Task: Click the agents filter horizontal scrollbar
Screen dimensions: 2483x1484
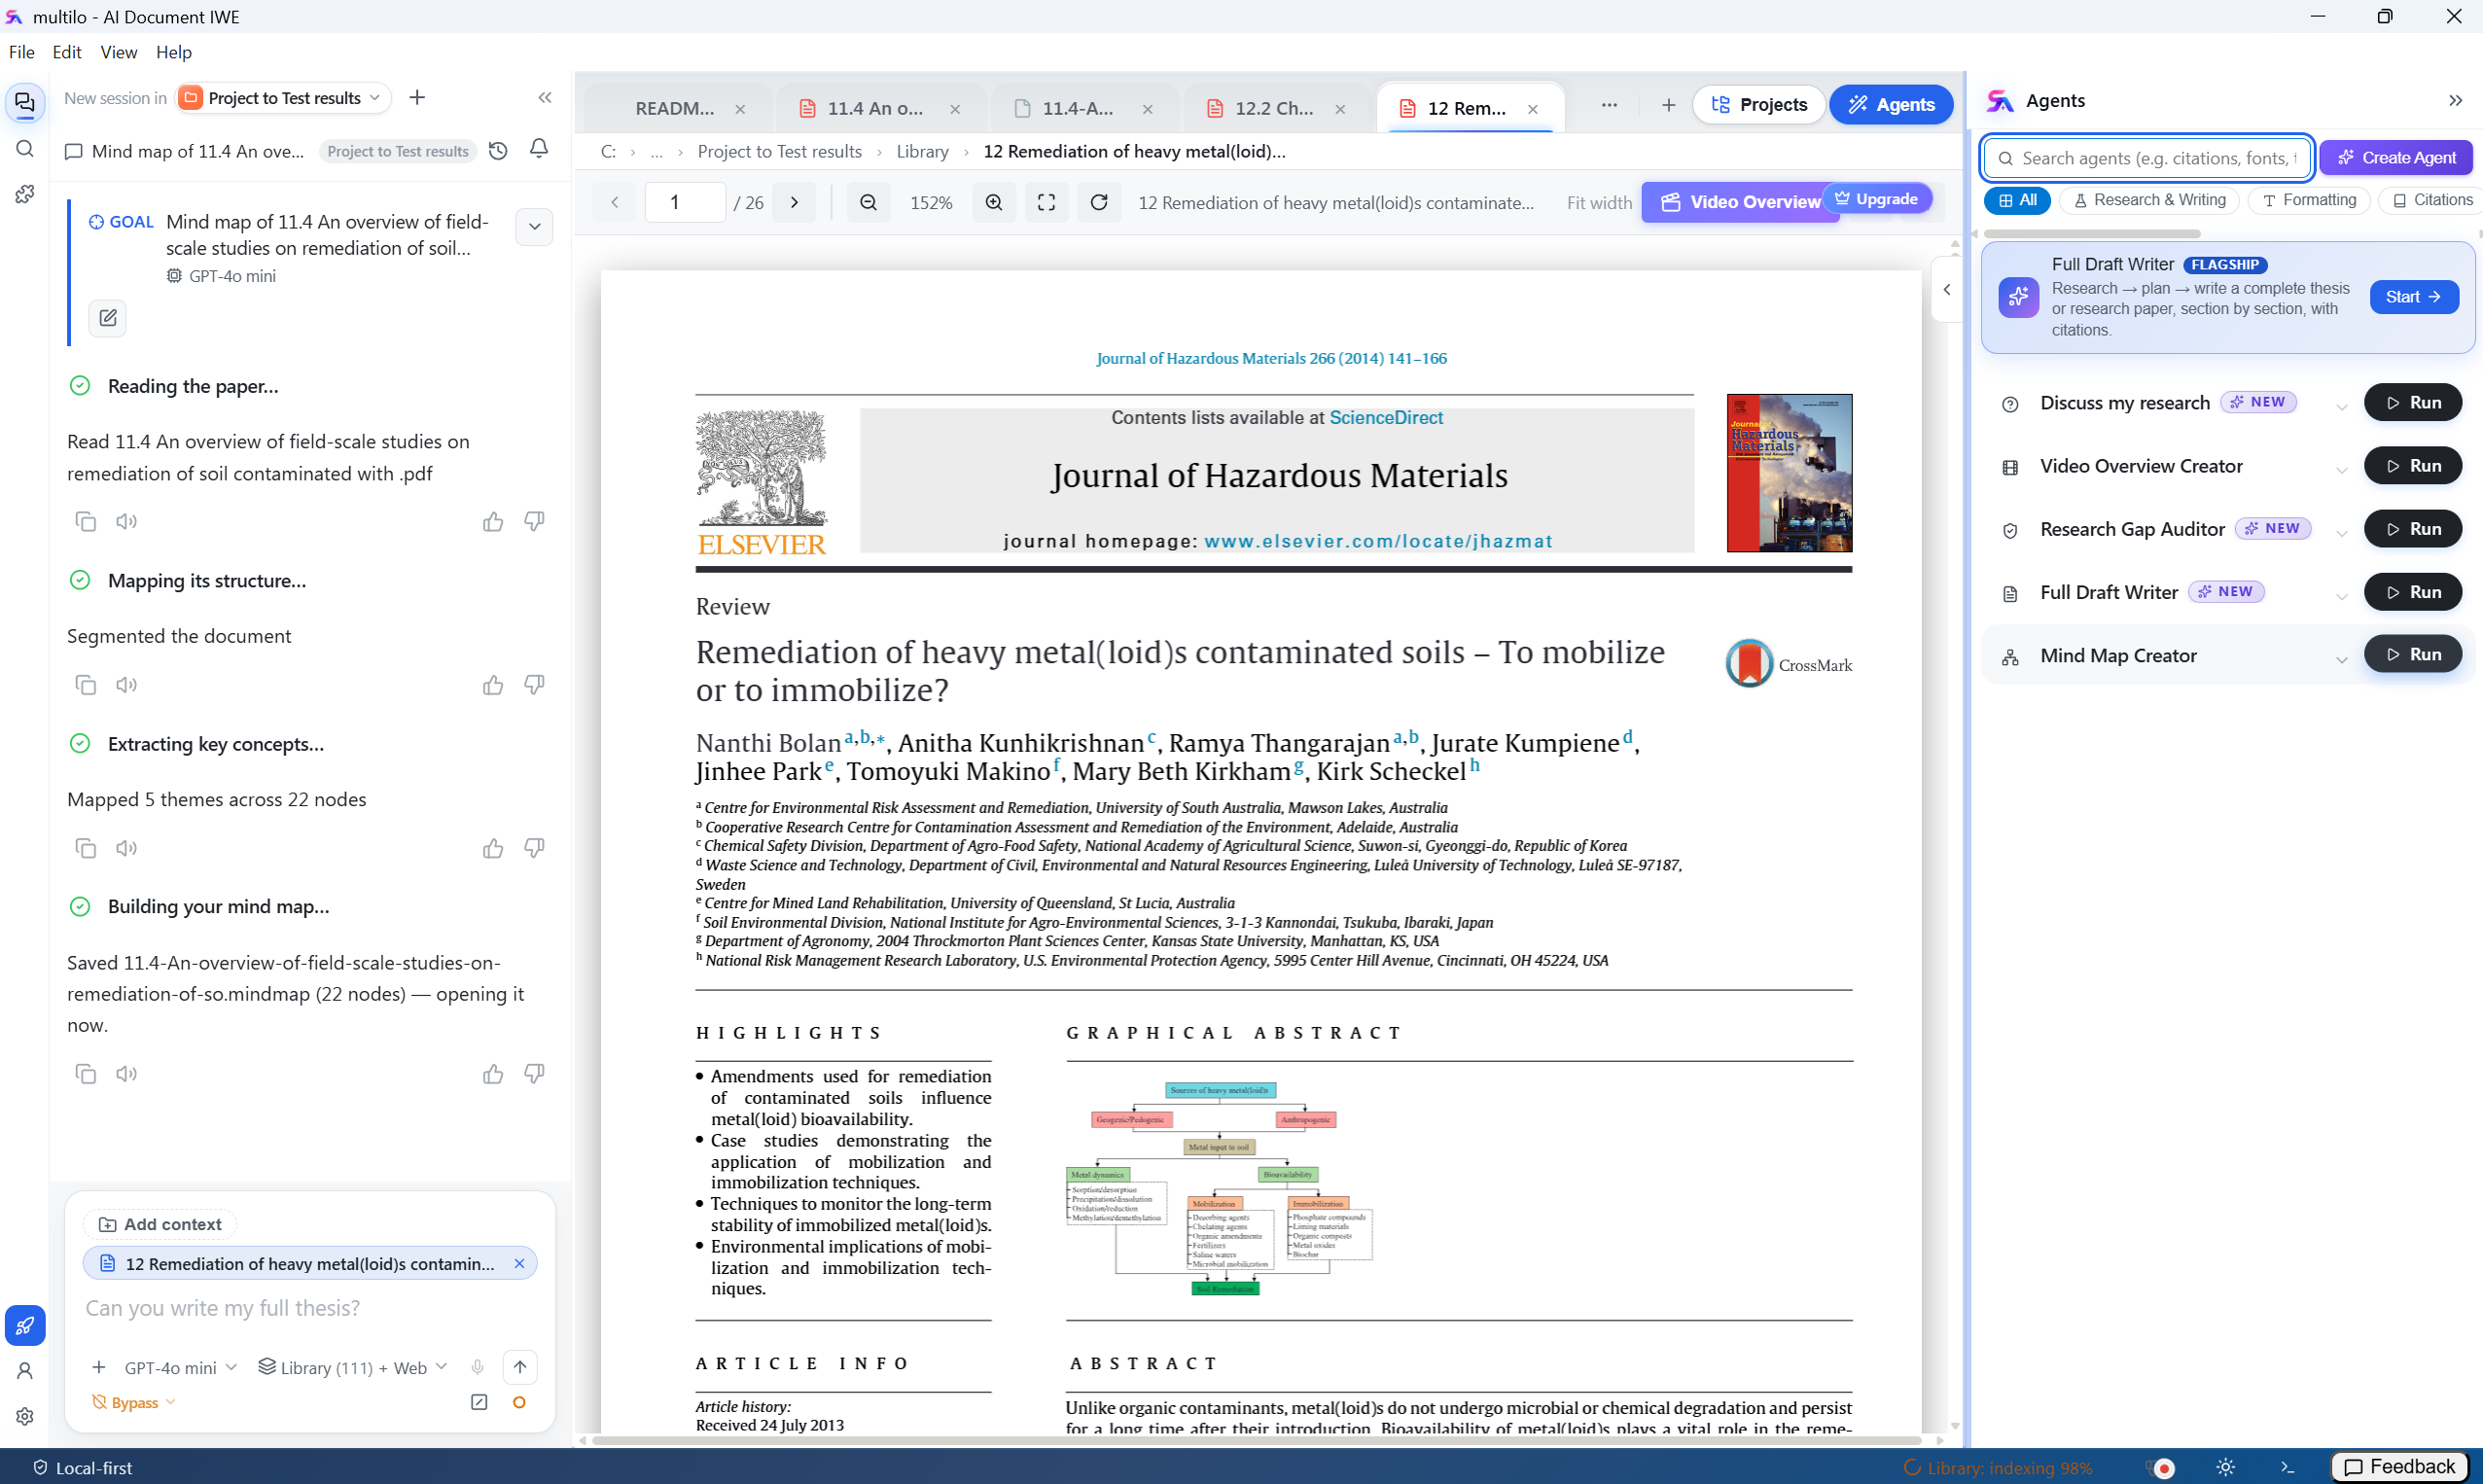Action: 2092,234
